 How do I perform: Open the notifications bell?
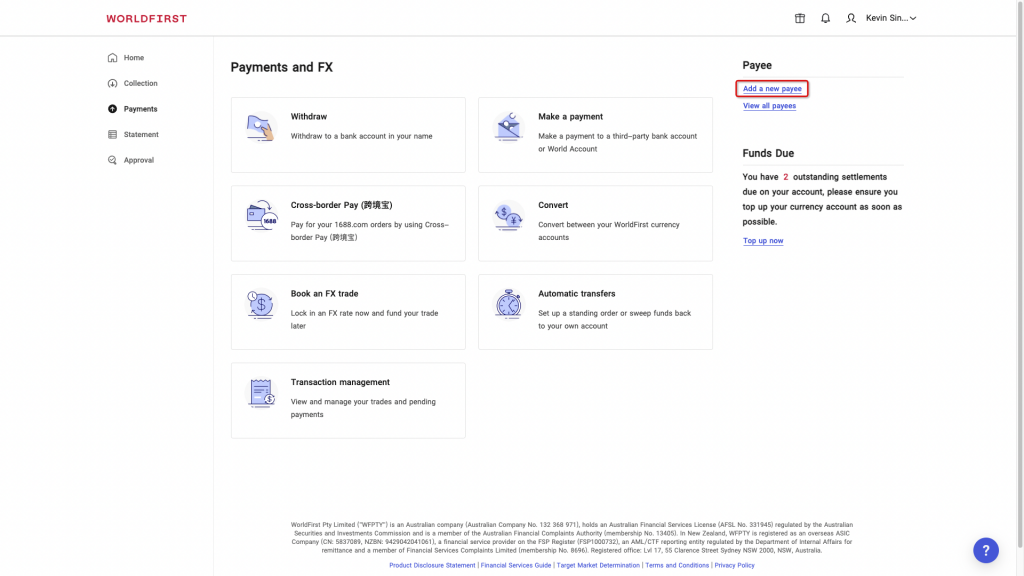(825, 18)
